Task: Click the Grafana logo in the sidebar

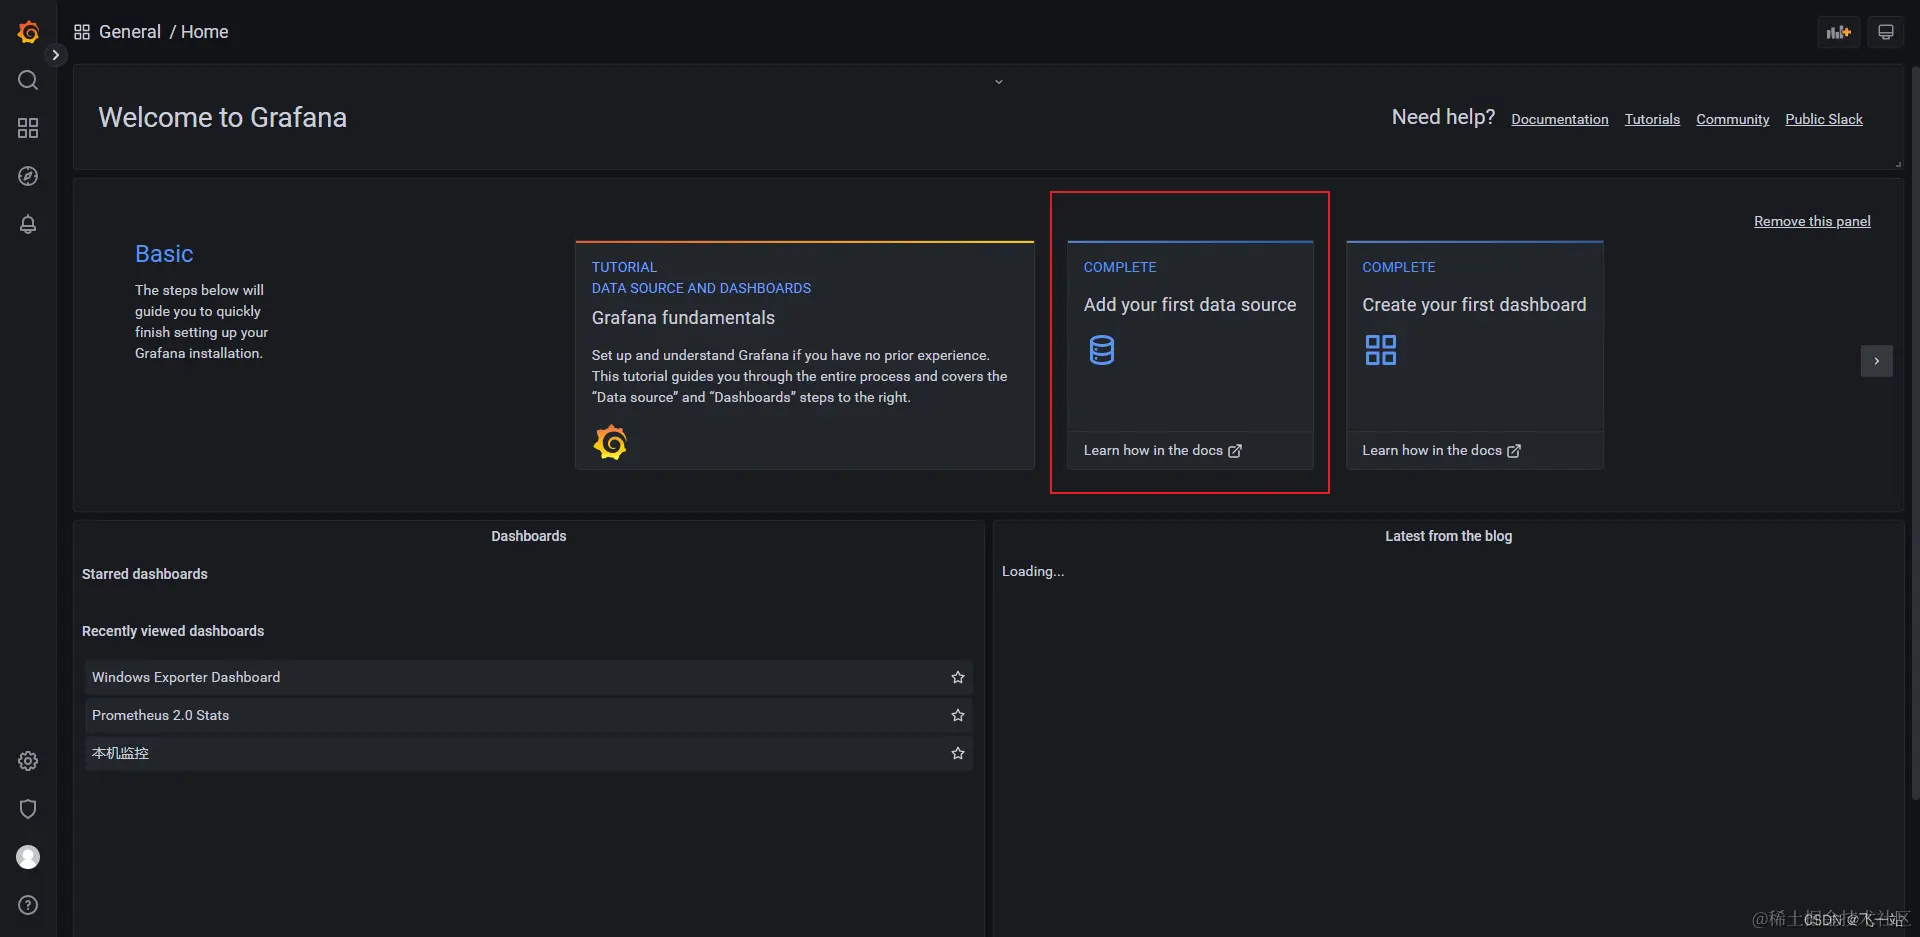Action: 28,32
